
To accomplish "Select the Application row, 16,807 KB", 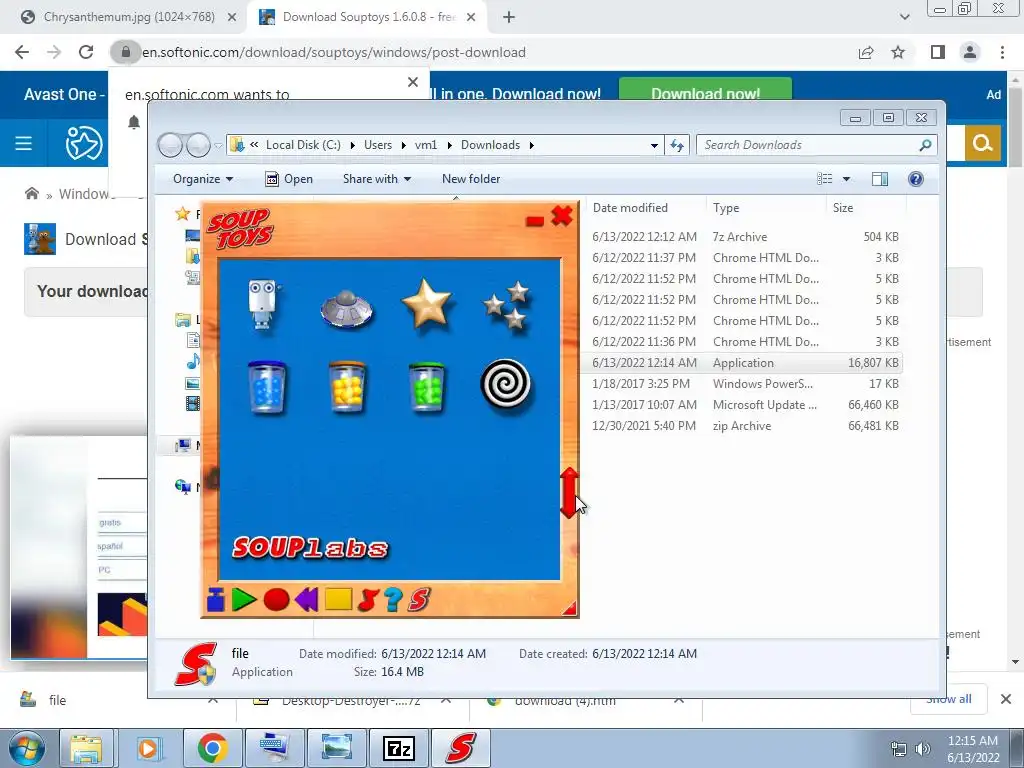I will click(744, 362).
